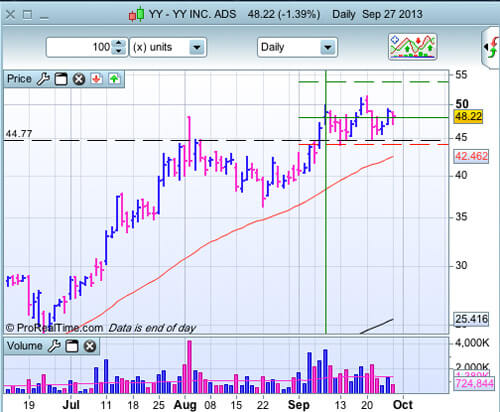Remove the Volume panel with X icon

tap(90, 346)
